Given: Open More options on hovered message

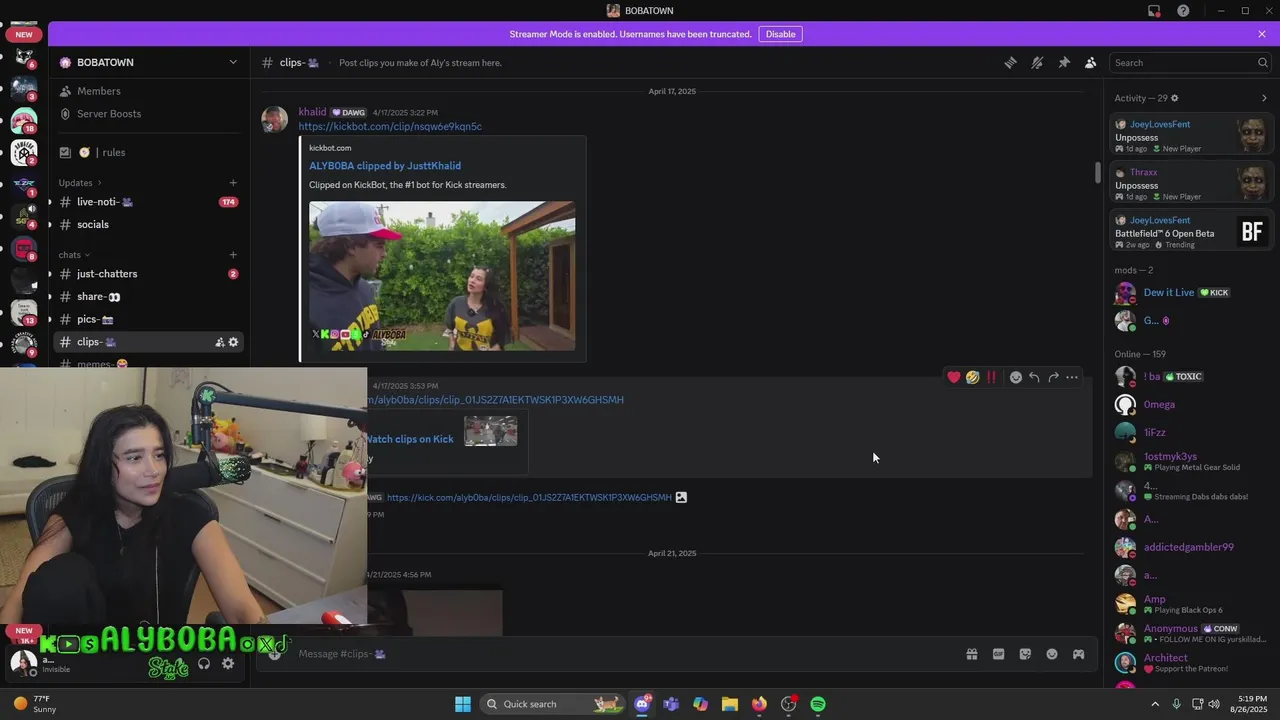Looking at the screenshot, I should click(1072, 377).
